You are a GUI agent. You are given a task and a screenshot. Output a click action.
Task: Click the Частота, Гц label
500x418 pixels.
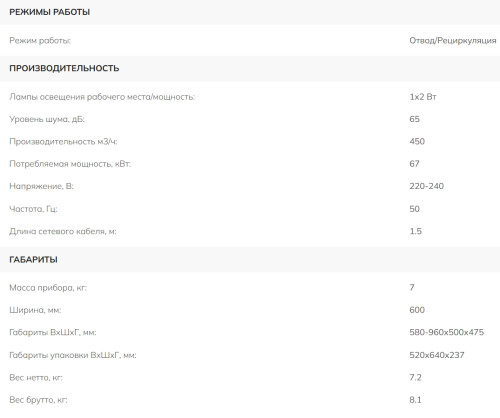pos(33,209)
